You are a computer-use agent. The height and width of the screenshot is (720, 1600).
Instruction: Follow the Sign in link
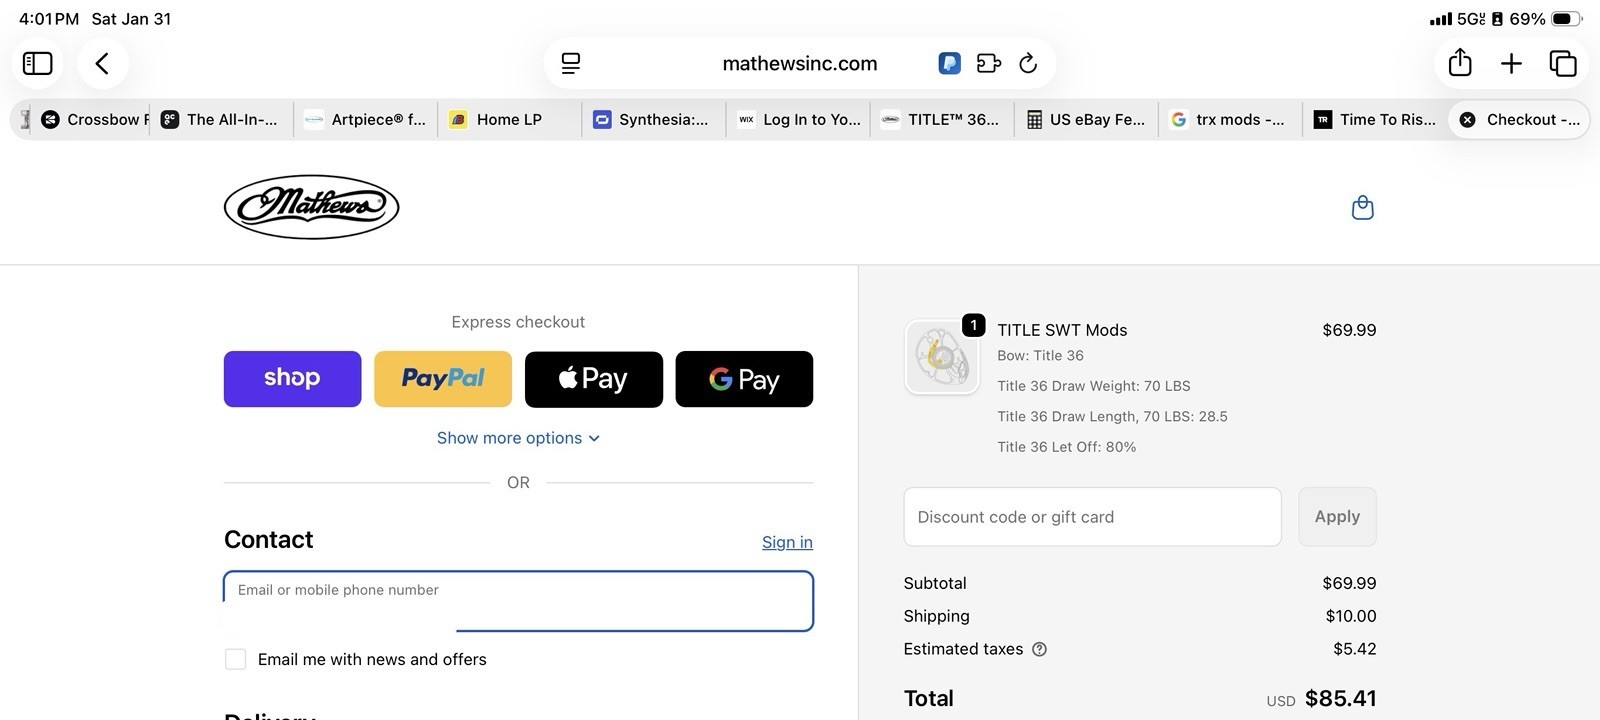[x=787, y=542]
